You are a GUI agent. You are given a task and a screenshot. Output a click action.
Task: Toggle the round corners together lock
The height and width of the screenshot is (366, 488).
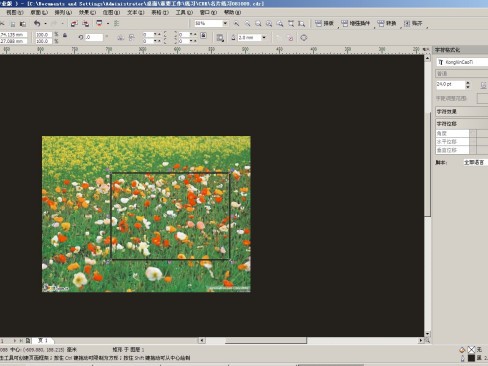(204, 35)
